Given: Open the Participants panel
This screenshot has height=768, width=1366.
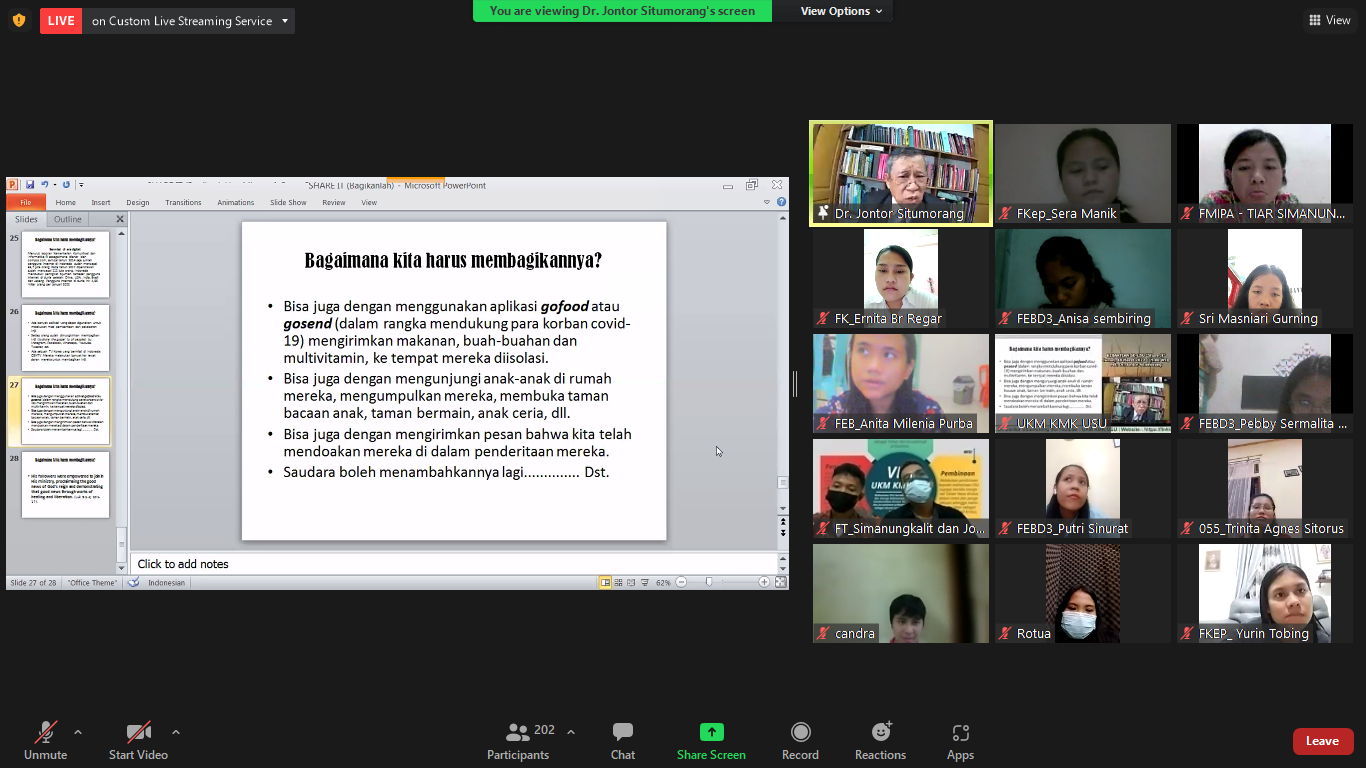Looking at the screenshot, I should [518, 741].
